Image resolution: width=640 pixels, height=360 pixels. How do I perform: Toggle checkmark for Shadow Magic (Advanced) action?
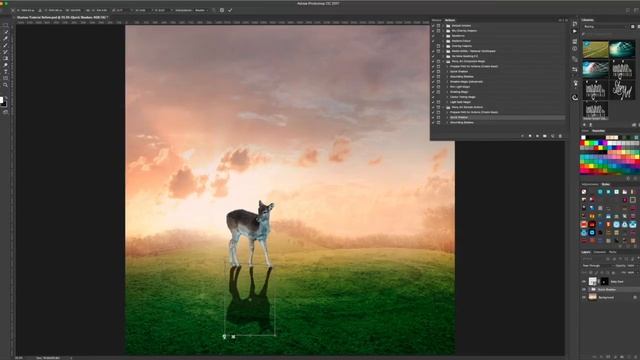point(433,82)
